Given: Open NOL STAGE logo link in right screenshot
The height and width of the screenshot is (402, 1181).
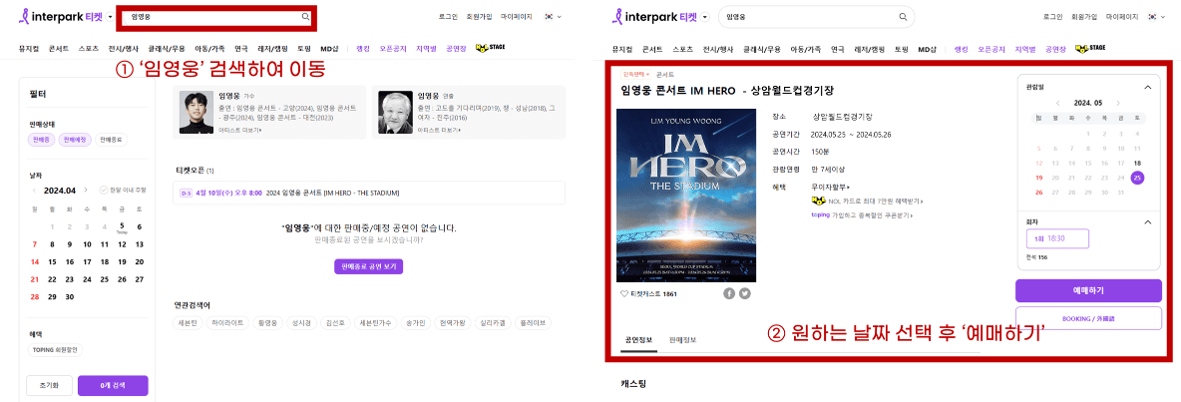Looking at the screenshot, I should tap(1090, 48).
